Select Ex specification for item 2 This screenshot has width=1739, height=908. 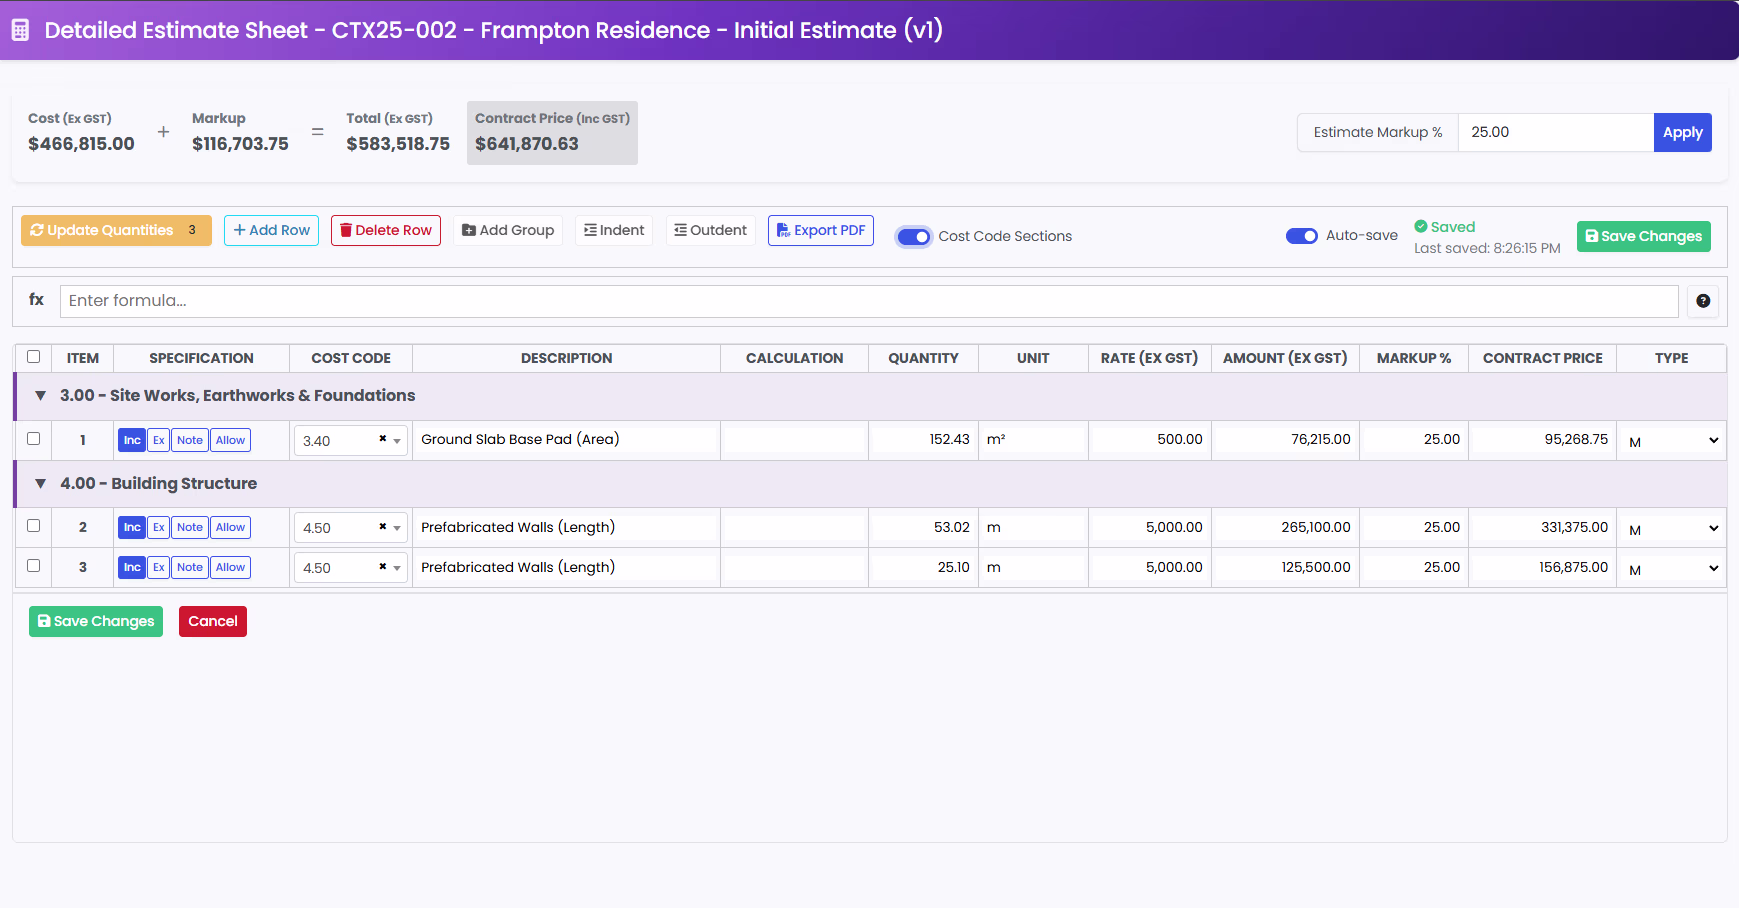(159, 527)
